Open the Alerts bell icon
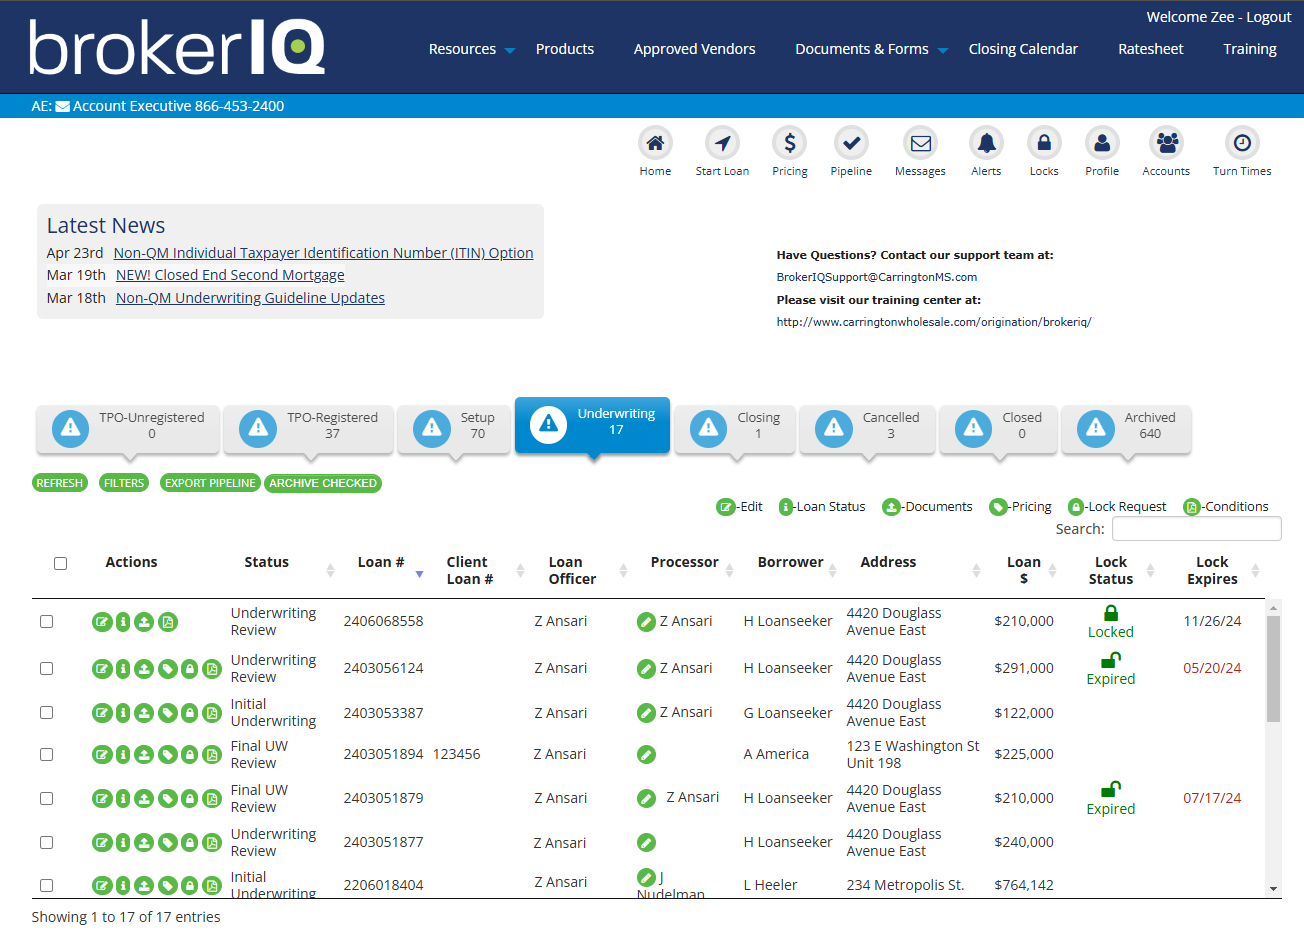The image size is (1304, 932). tap(986, 143)
